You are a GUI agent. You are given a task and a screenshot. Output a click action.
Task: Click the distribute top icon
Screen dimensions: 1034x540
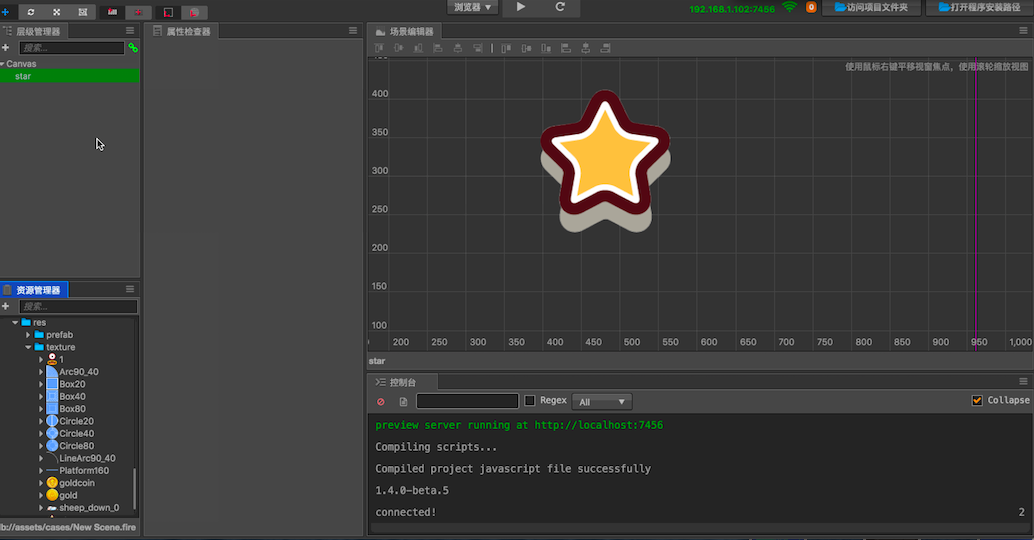pos(506,48)
